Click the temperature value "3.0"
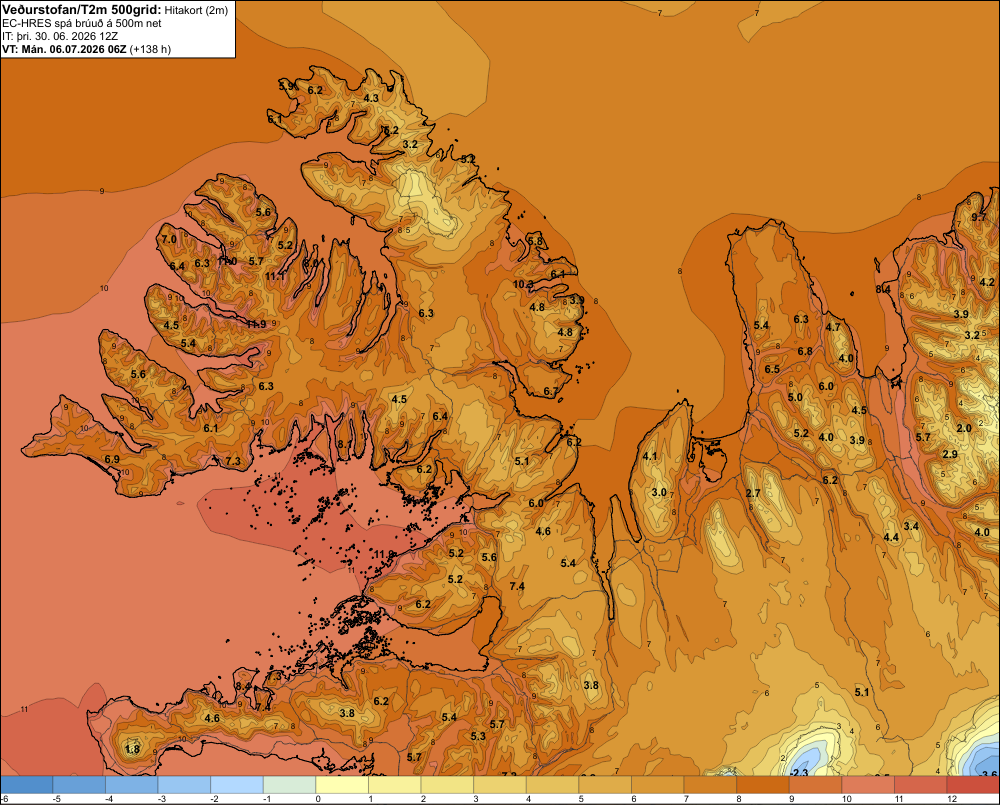 tap(659, 492)
